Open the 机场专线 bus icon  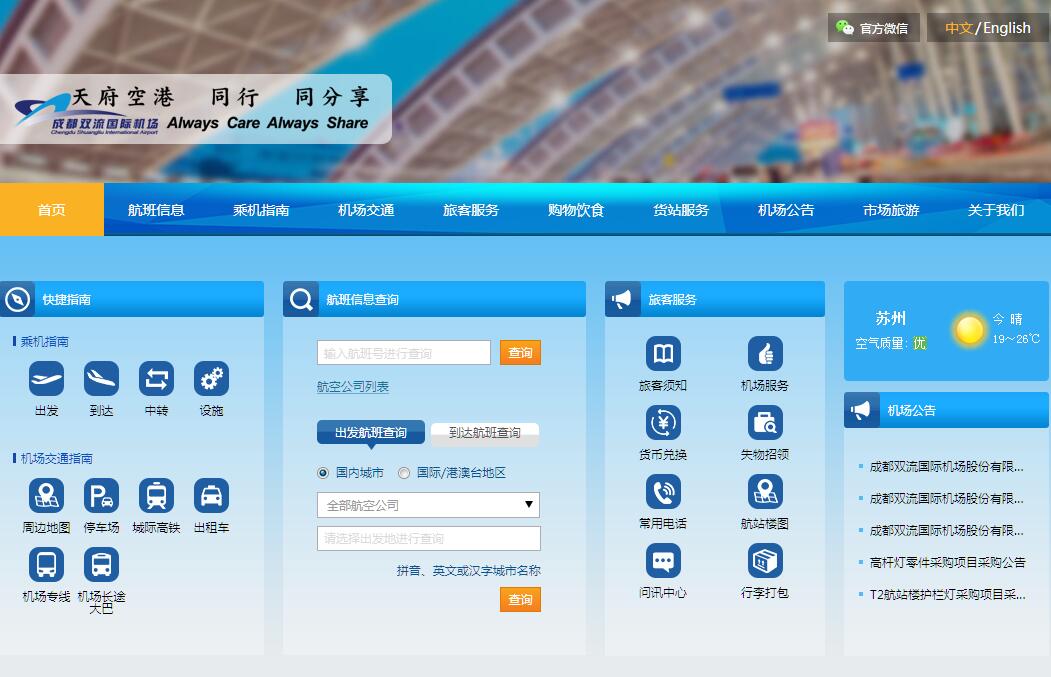(46, 564)
